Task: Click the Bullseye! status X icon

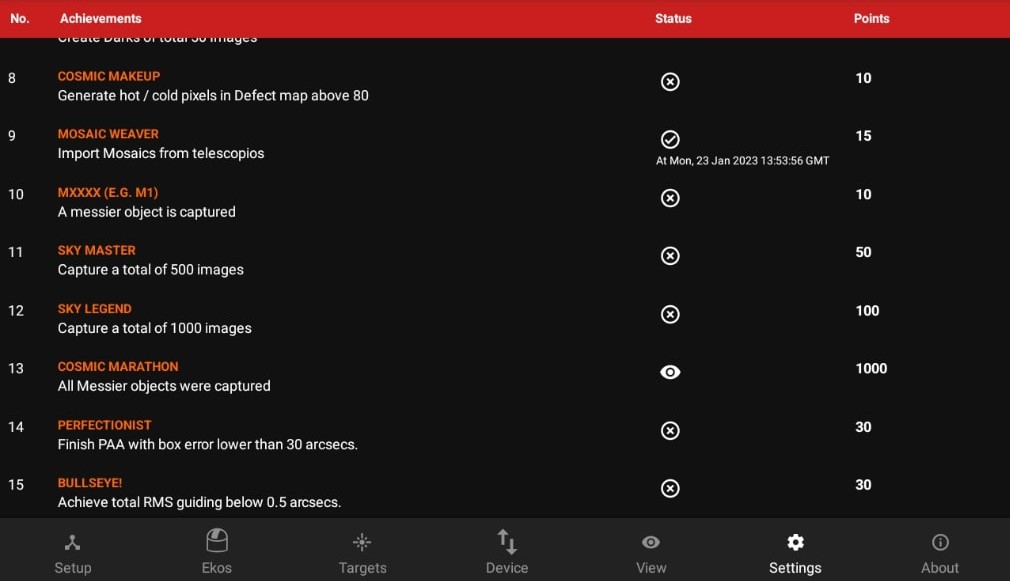Action: point(670,488)
